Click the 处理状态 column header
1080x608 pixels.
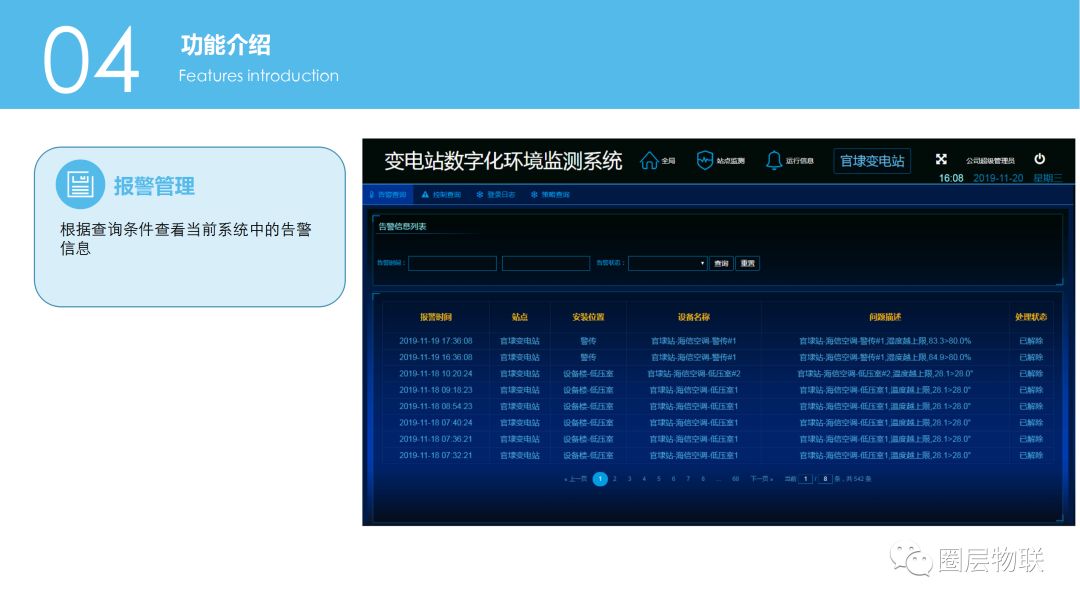pos(1031,317)
